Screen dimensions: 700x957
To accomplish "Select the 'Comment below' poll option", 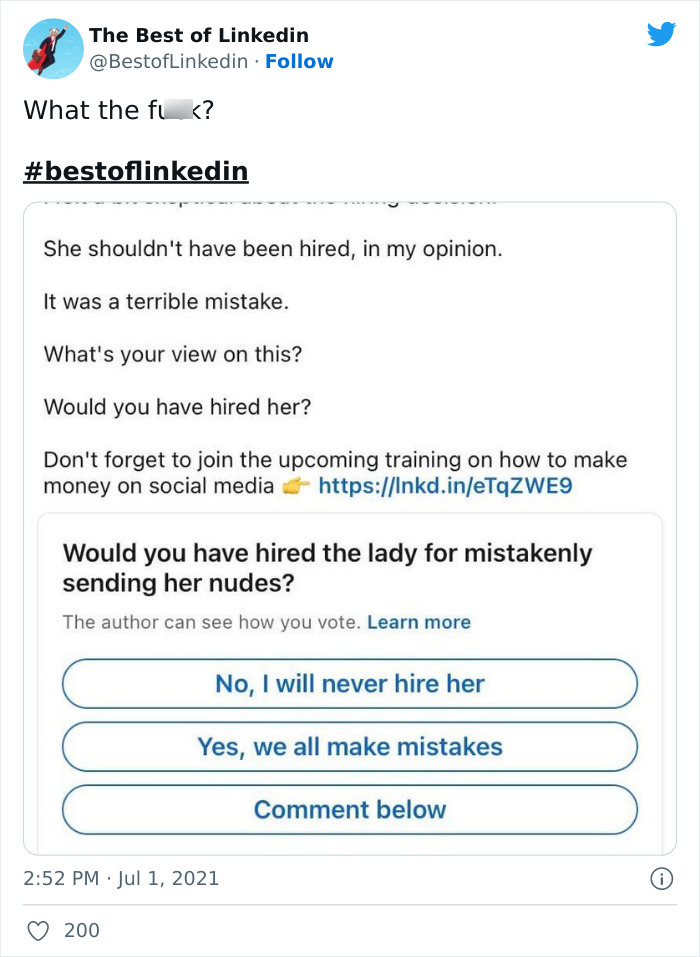I will click(x=350, y=810).
